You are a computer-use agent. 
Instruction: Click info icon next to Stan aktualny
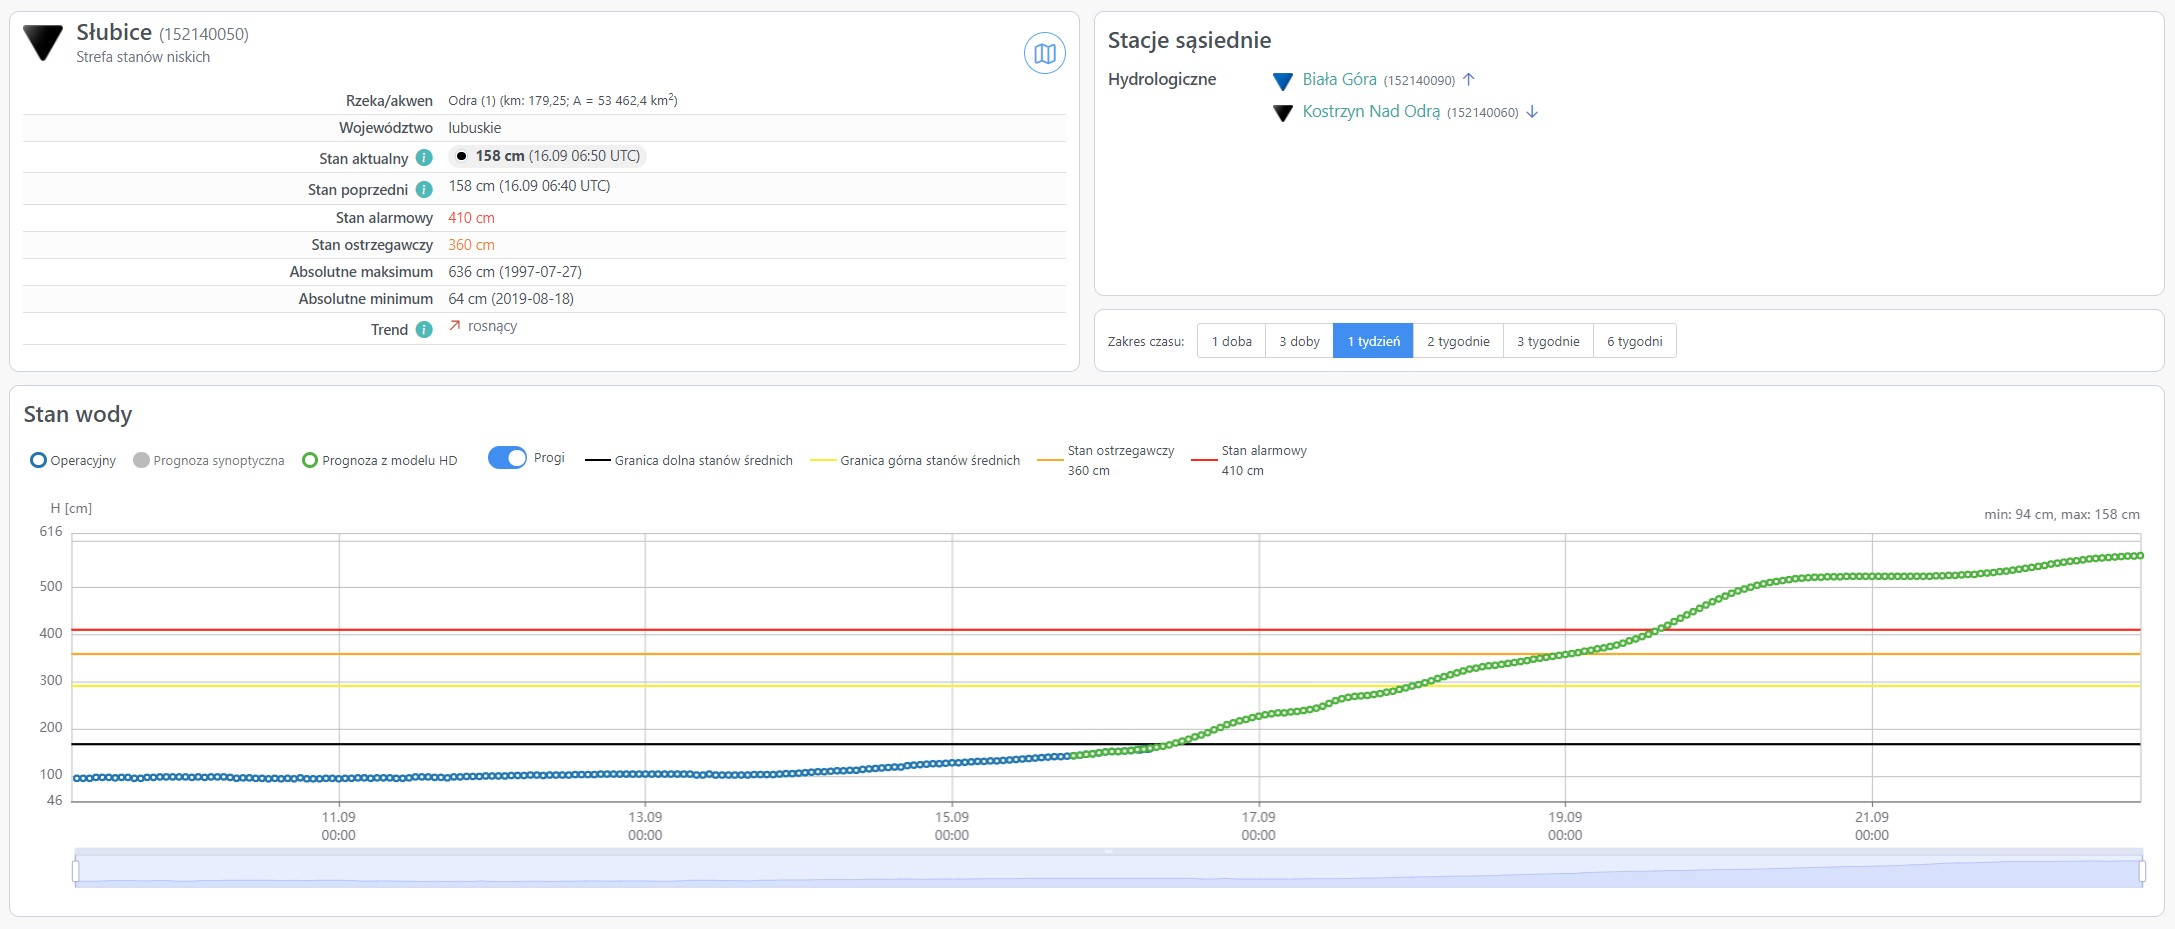[x=424, y=158]
